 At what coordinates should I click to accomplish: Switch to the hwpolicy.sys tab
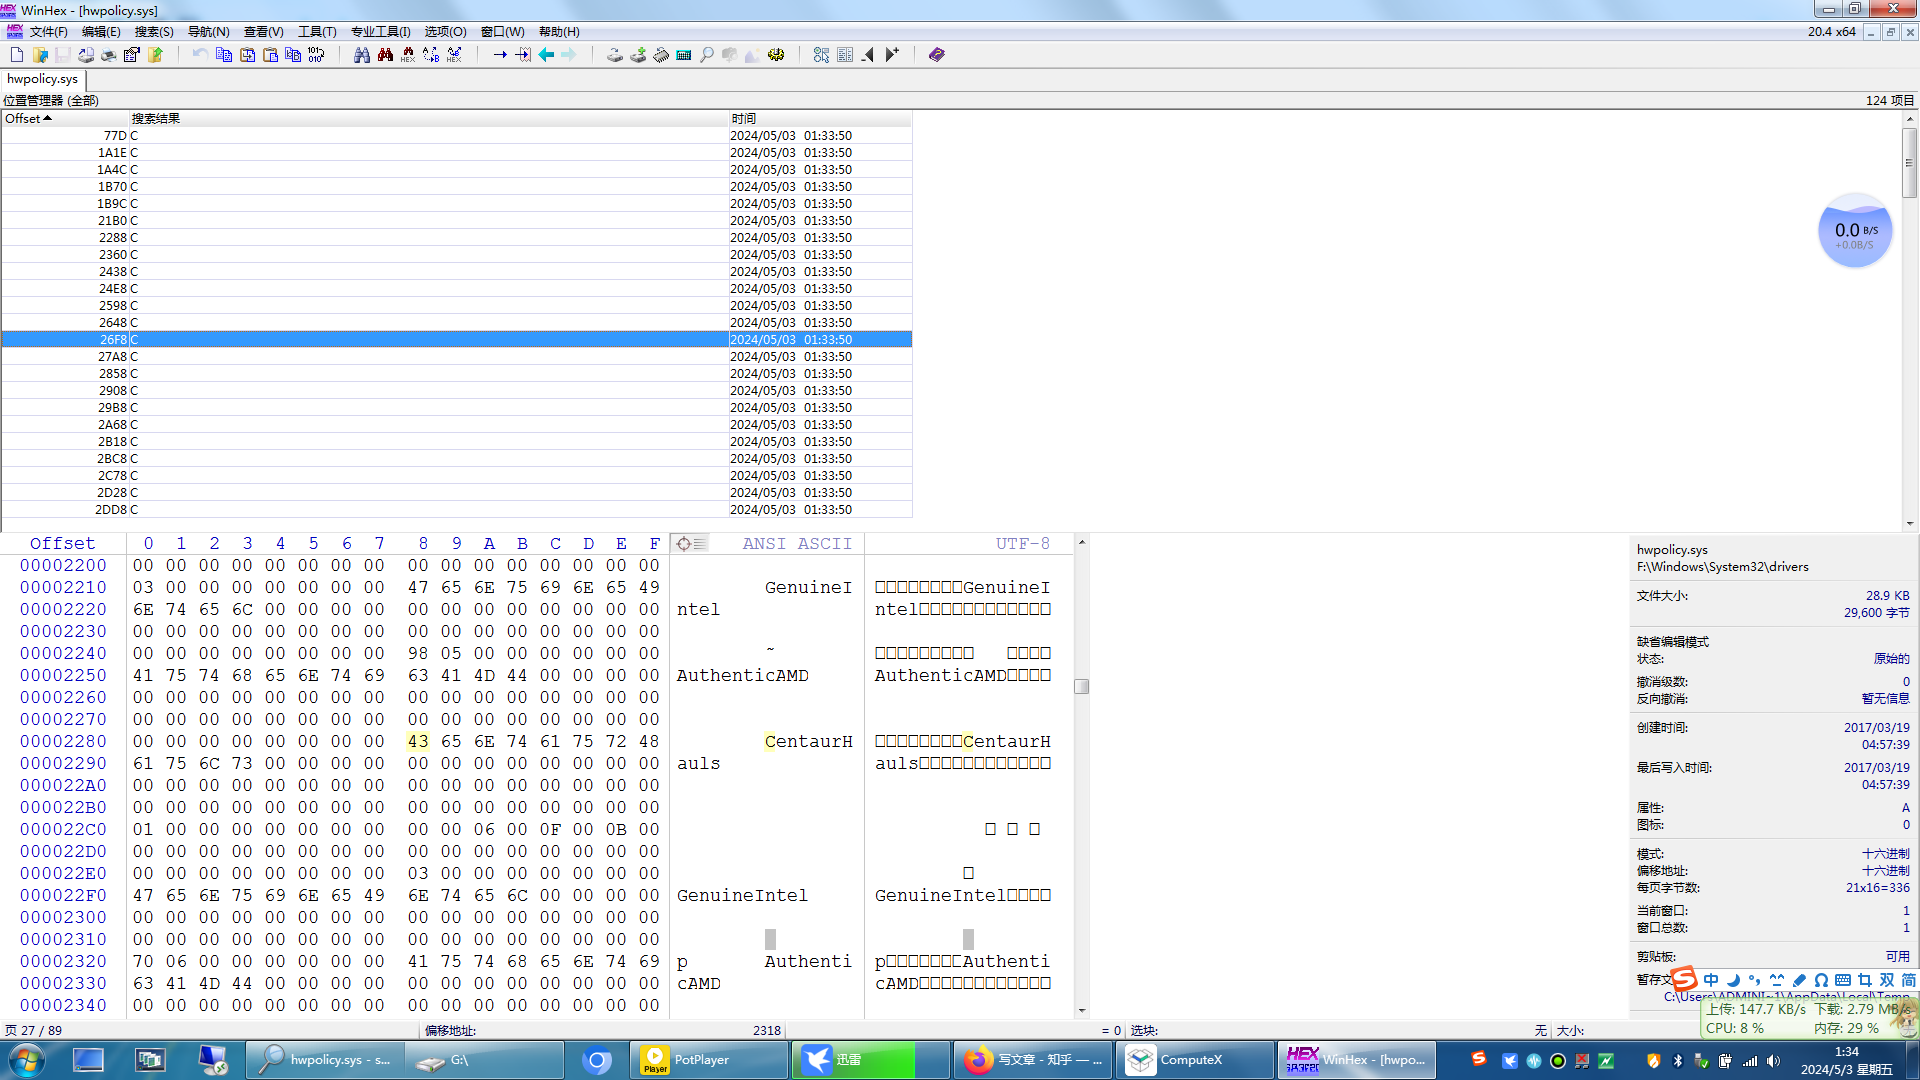coord(43,79)
